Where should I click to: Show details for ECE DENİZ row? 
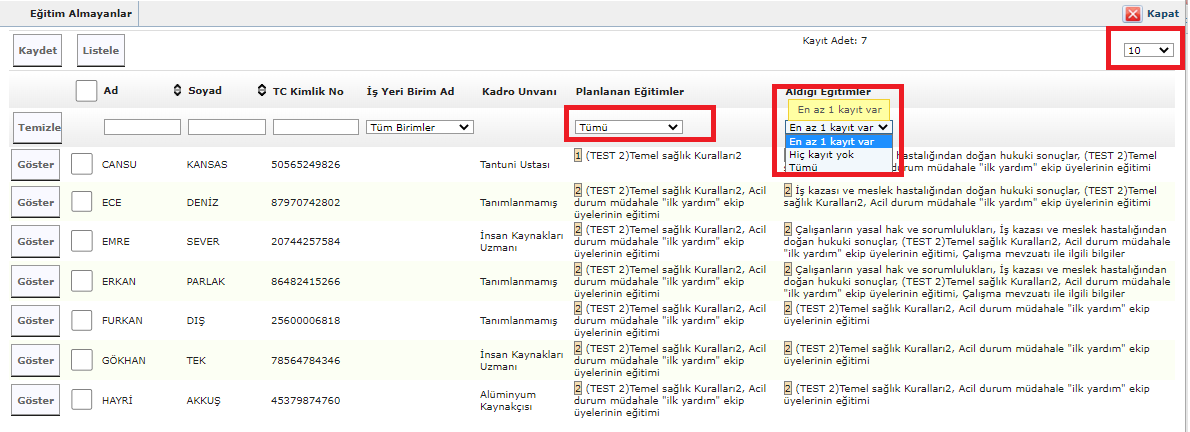point(36,203)
